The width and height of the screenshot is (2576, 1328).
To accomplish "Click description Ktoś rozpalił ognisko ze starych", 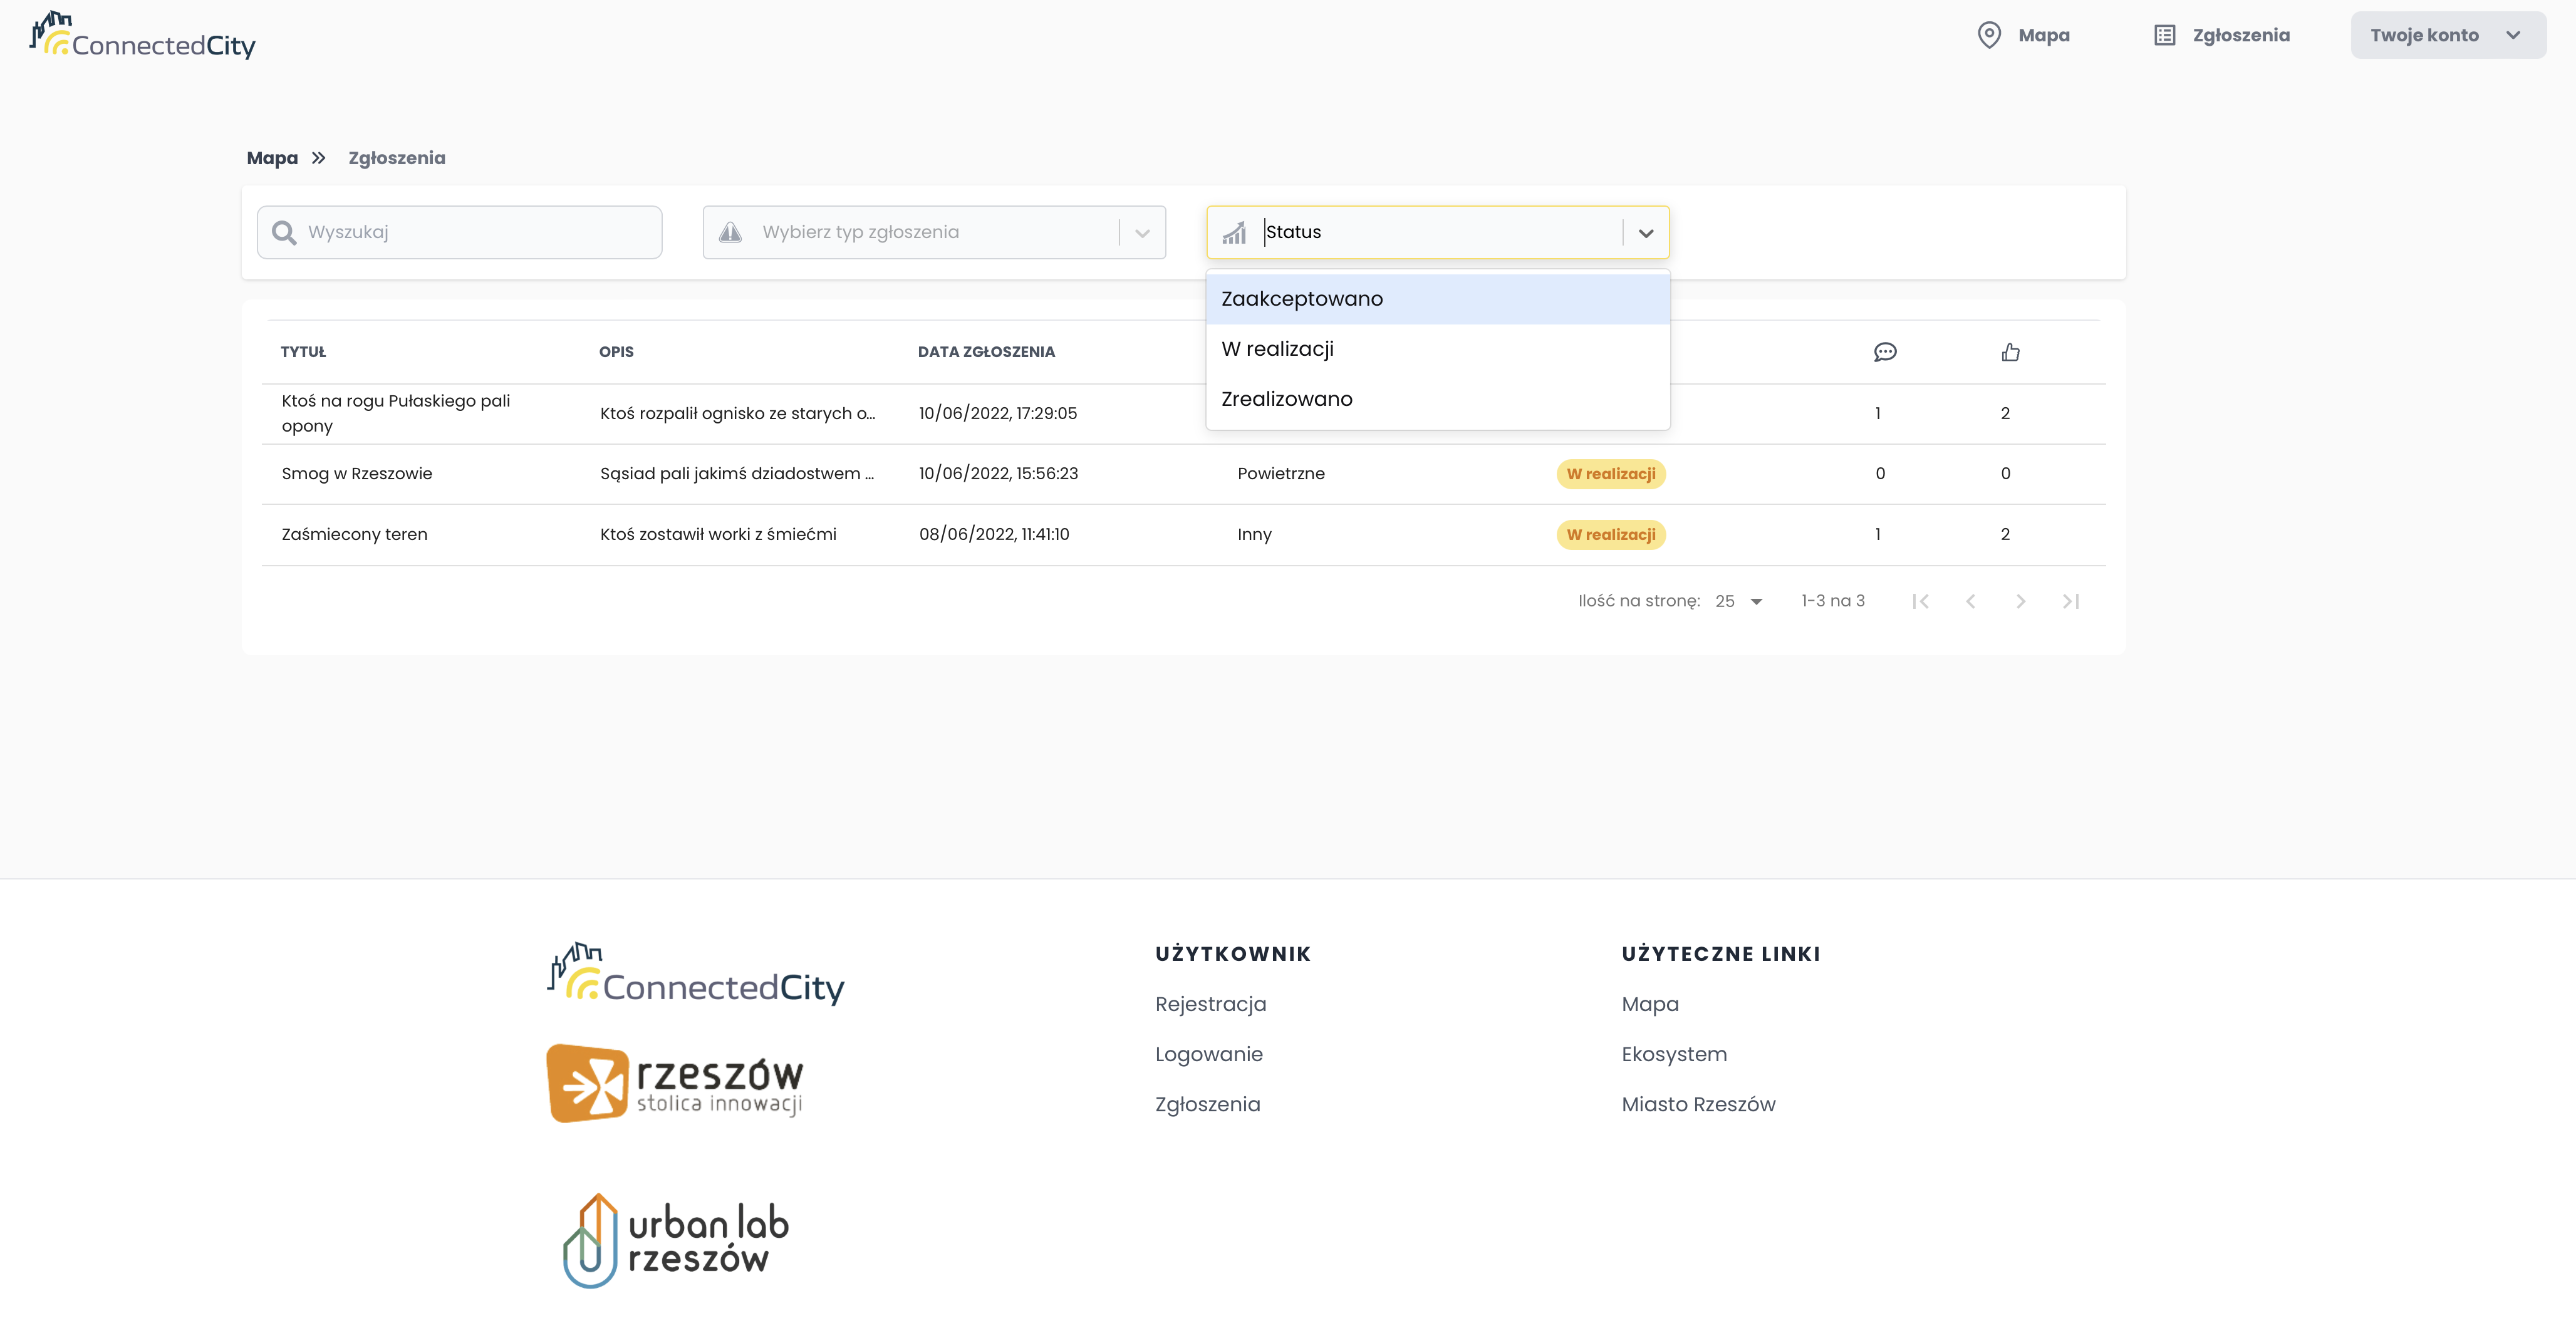I will coord(737,414).
